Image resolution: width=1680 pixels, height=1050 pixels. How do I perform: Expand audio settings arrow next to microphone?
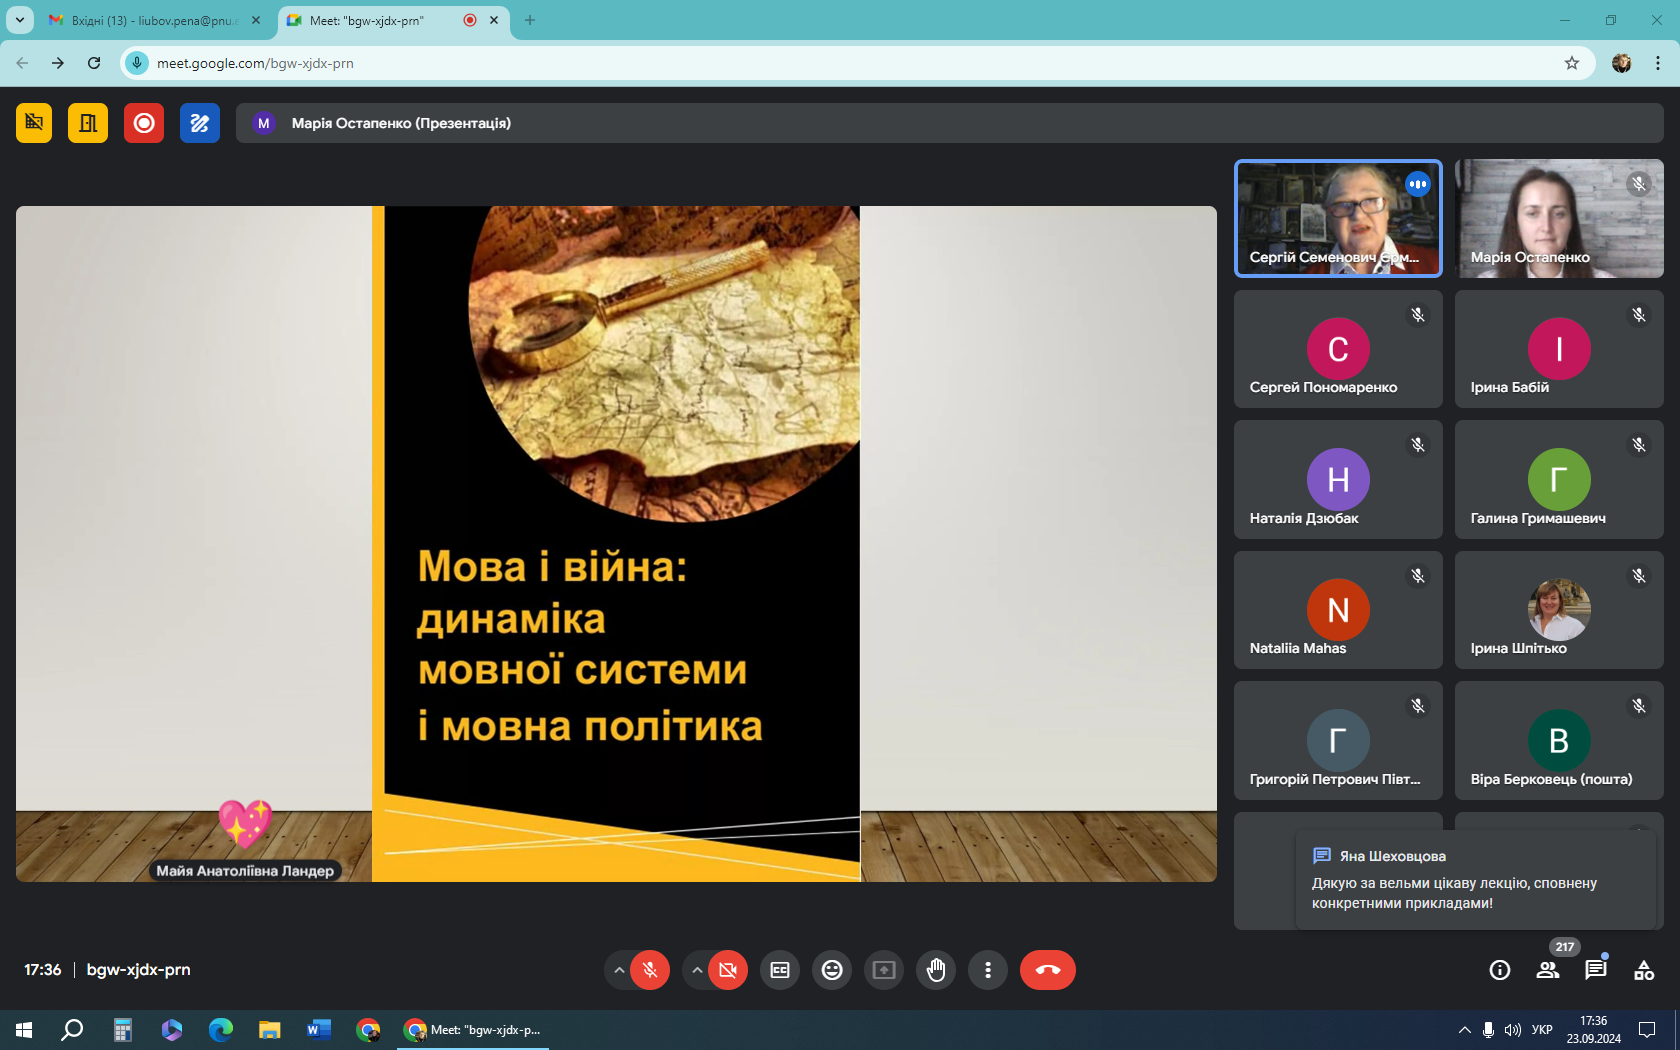(x=619, y=970)
